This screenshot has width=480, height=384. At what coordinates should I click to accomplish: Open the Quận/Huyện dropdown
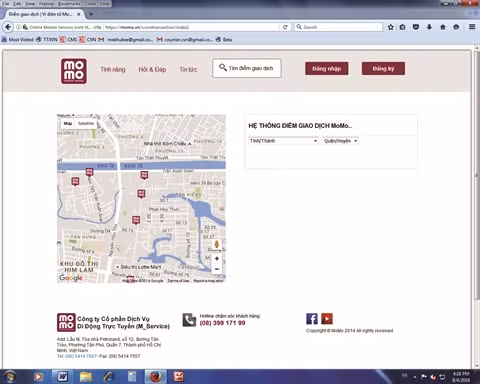pos(340,141)
